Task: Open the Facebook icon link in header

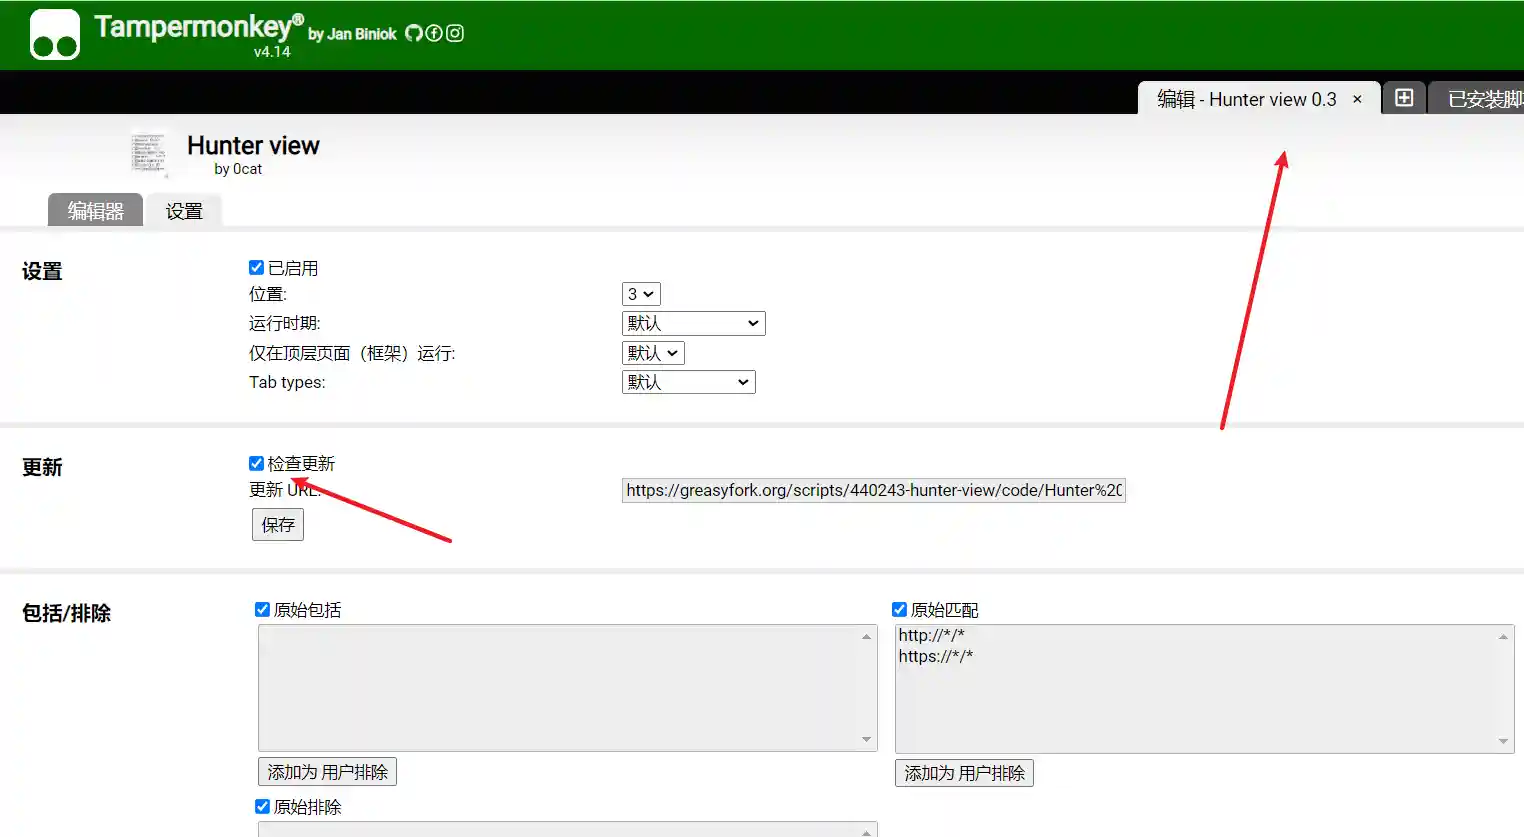Action: point(434,33)
